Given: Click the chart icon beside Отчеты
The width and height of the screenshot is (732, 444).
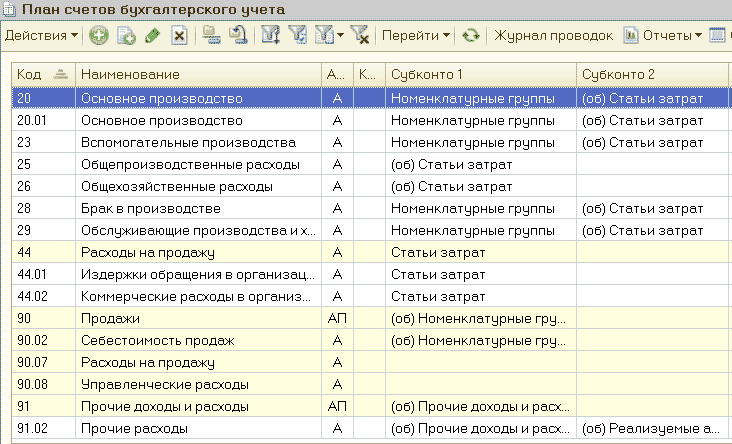Looking at the screenshot, I should [631, 35].
